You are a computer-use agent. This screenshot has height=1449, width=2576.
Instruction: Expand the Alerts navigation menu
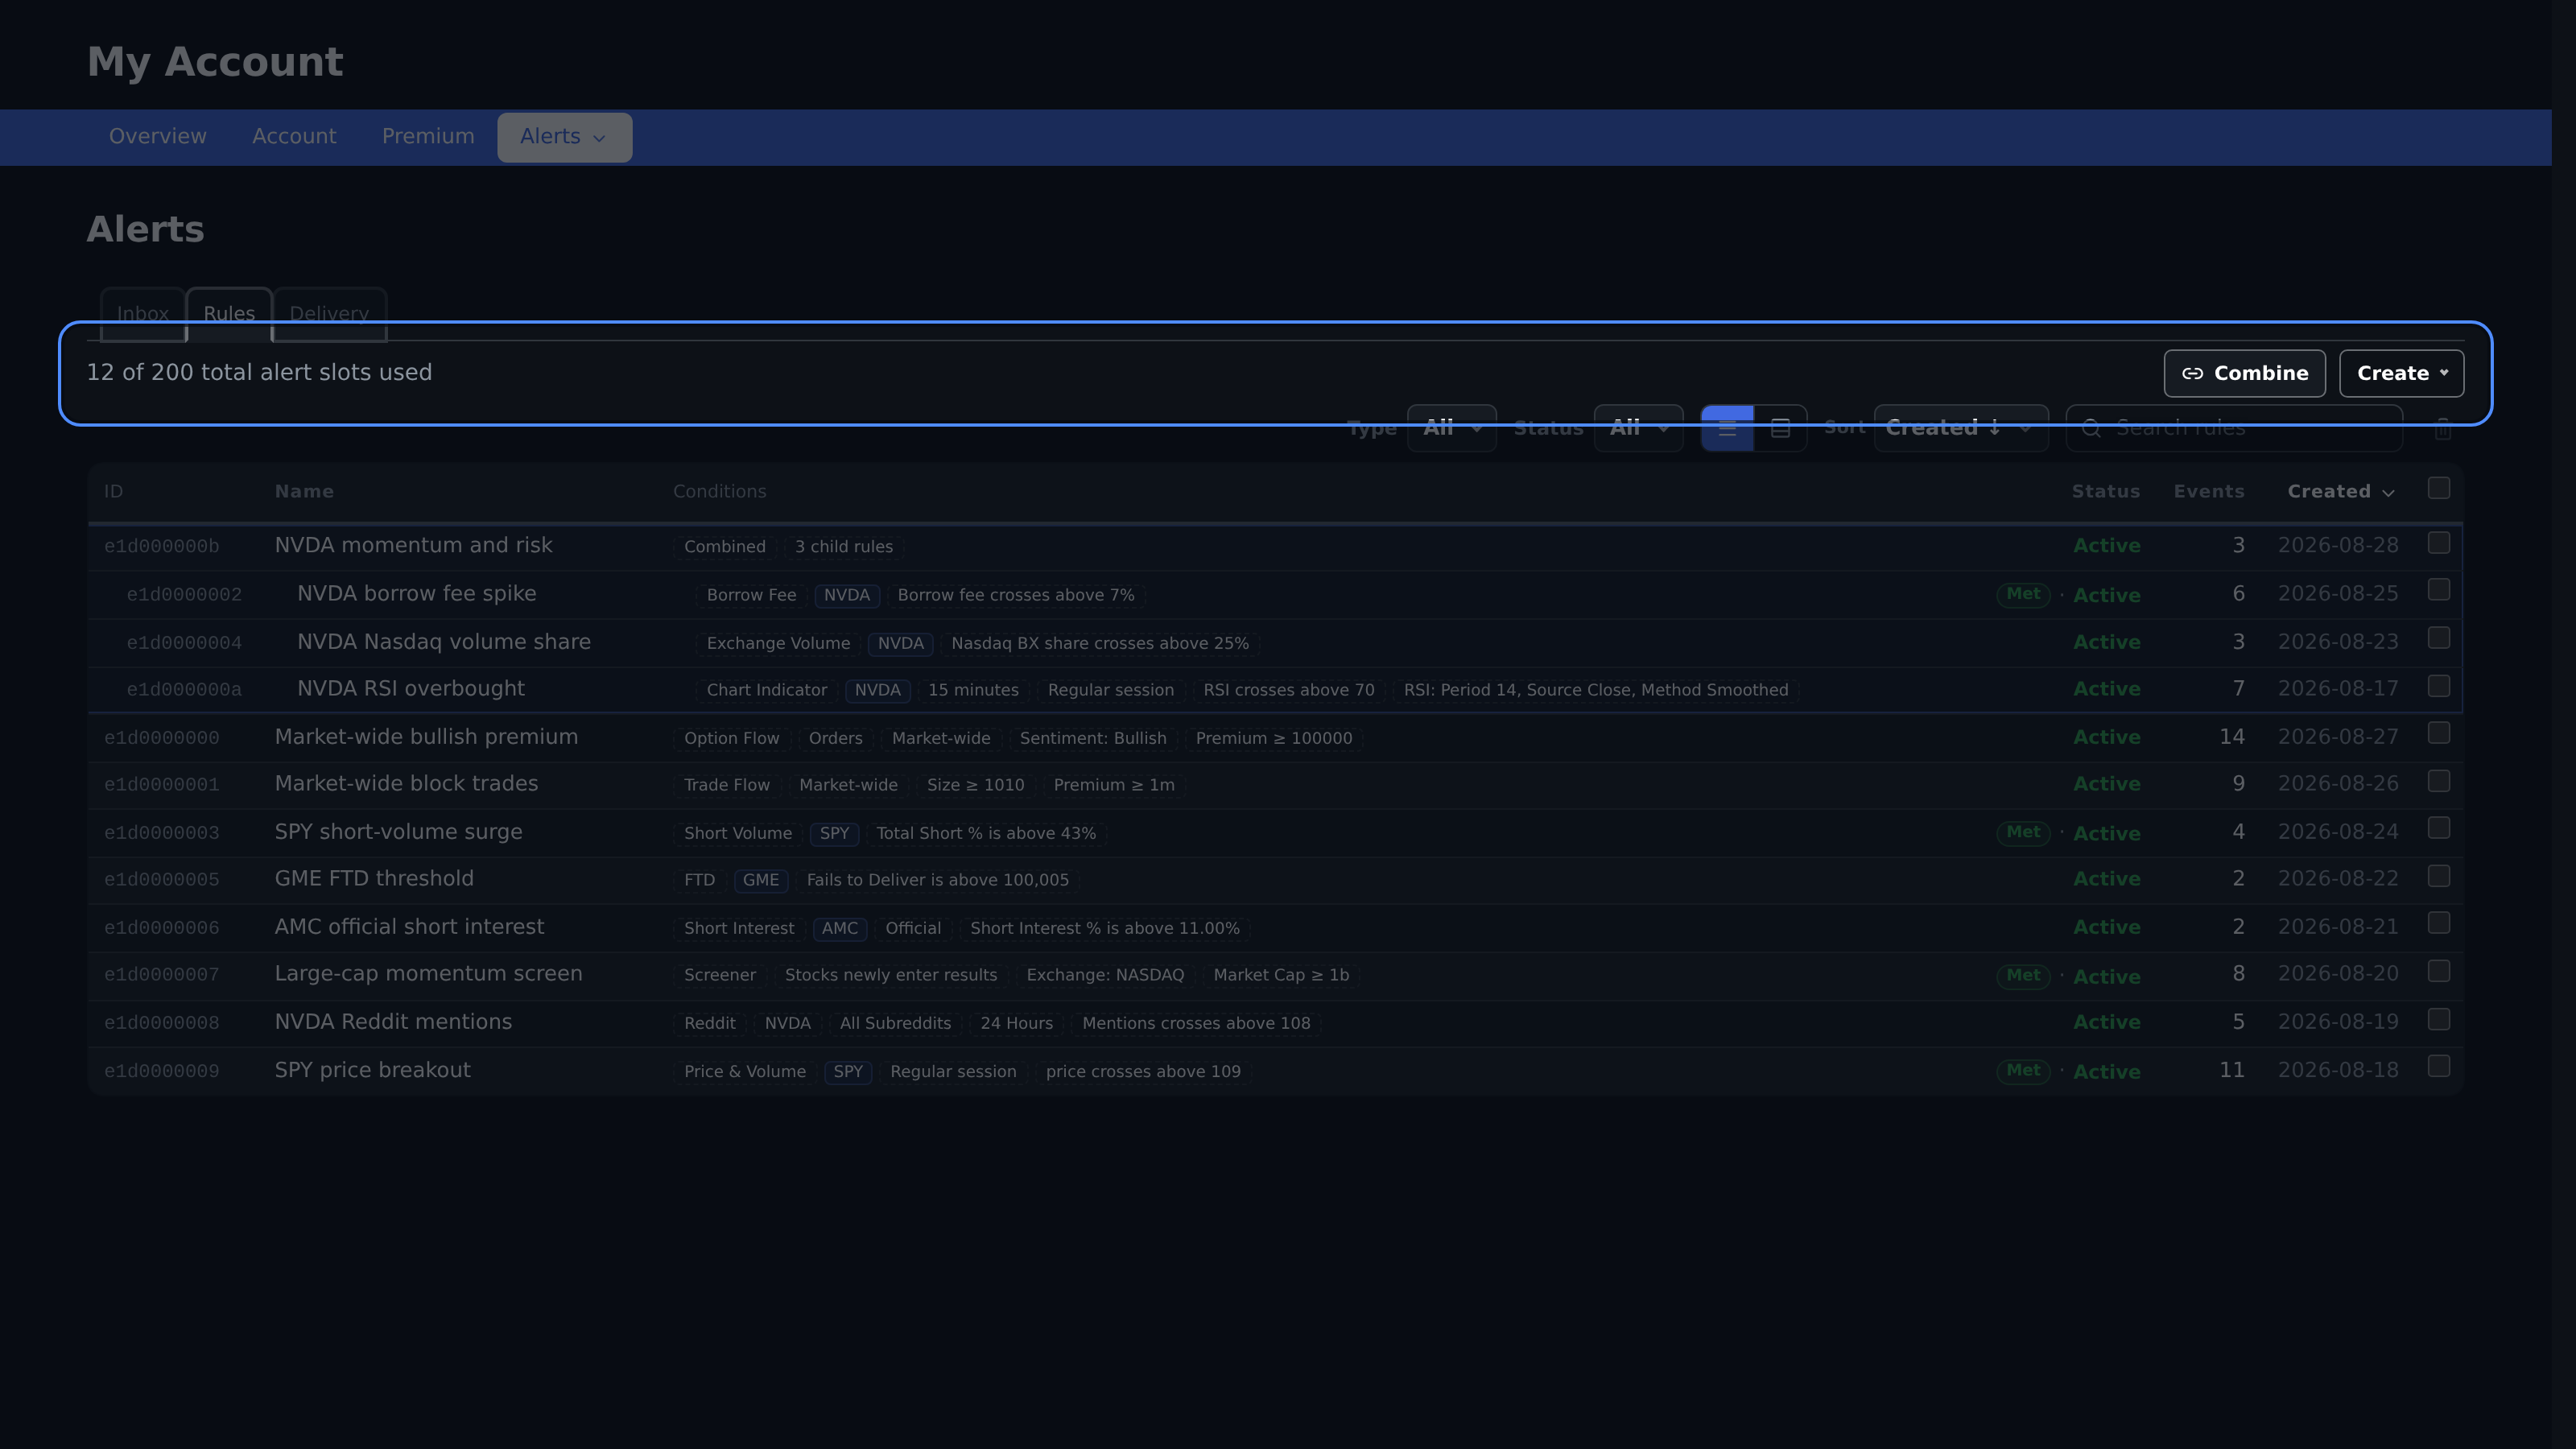pos(564,137)
